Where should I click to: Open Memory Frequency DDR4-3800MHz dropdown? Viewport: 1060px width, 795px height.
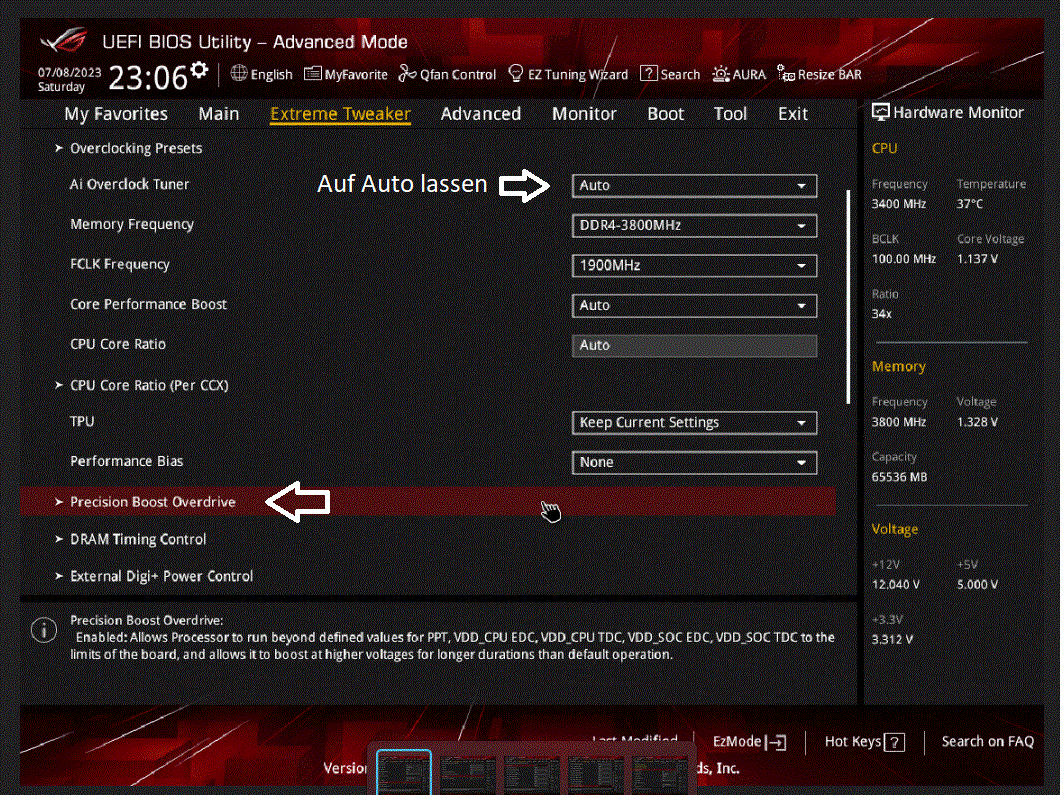click(x=694, y=225)
